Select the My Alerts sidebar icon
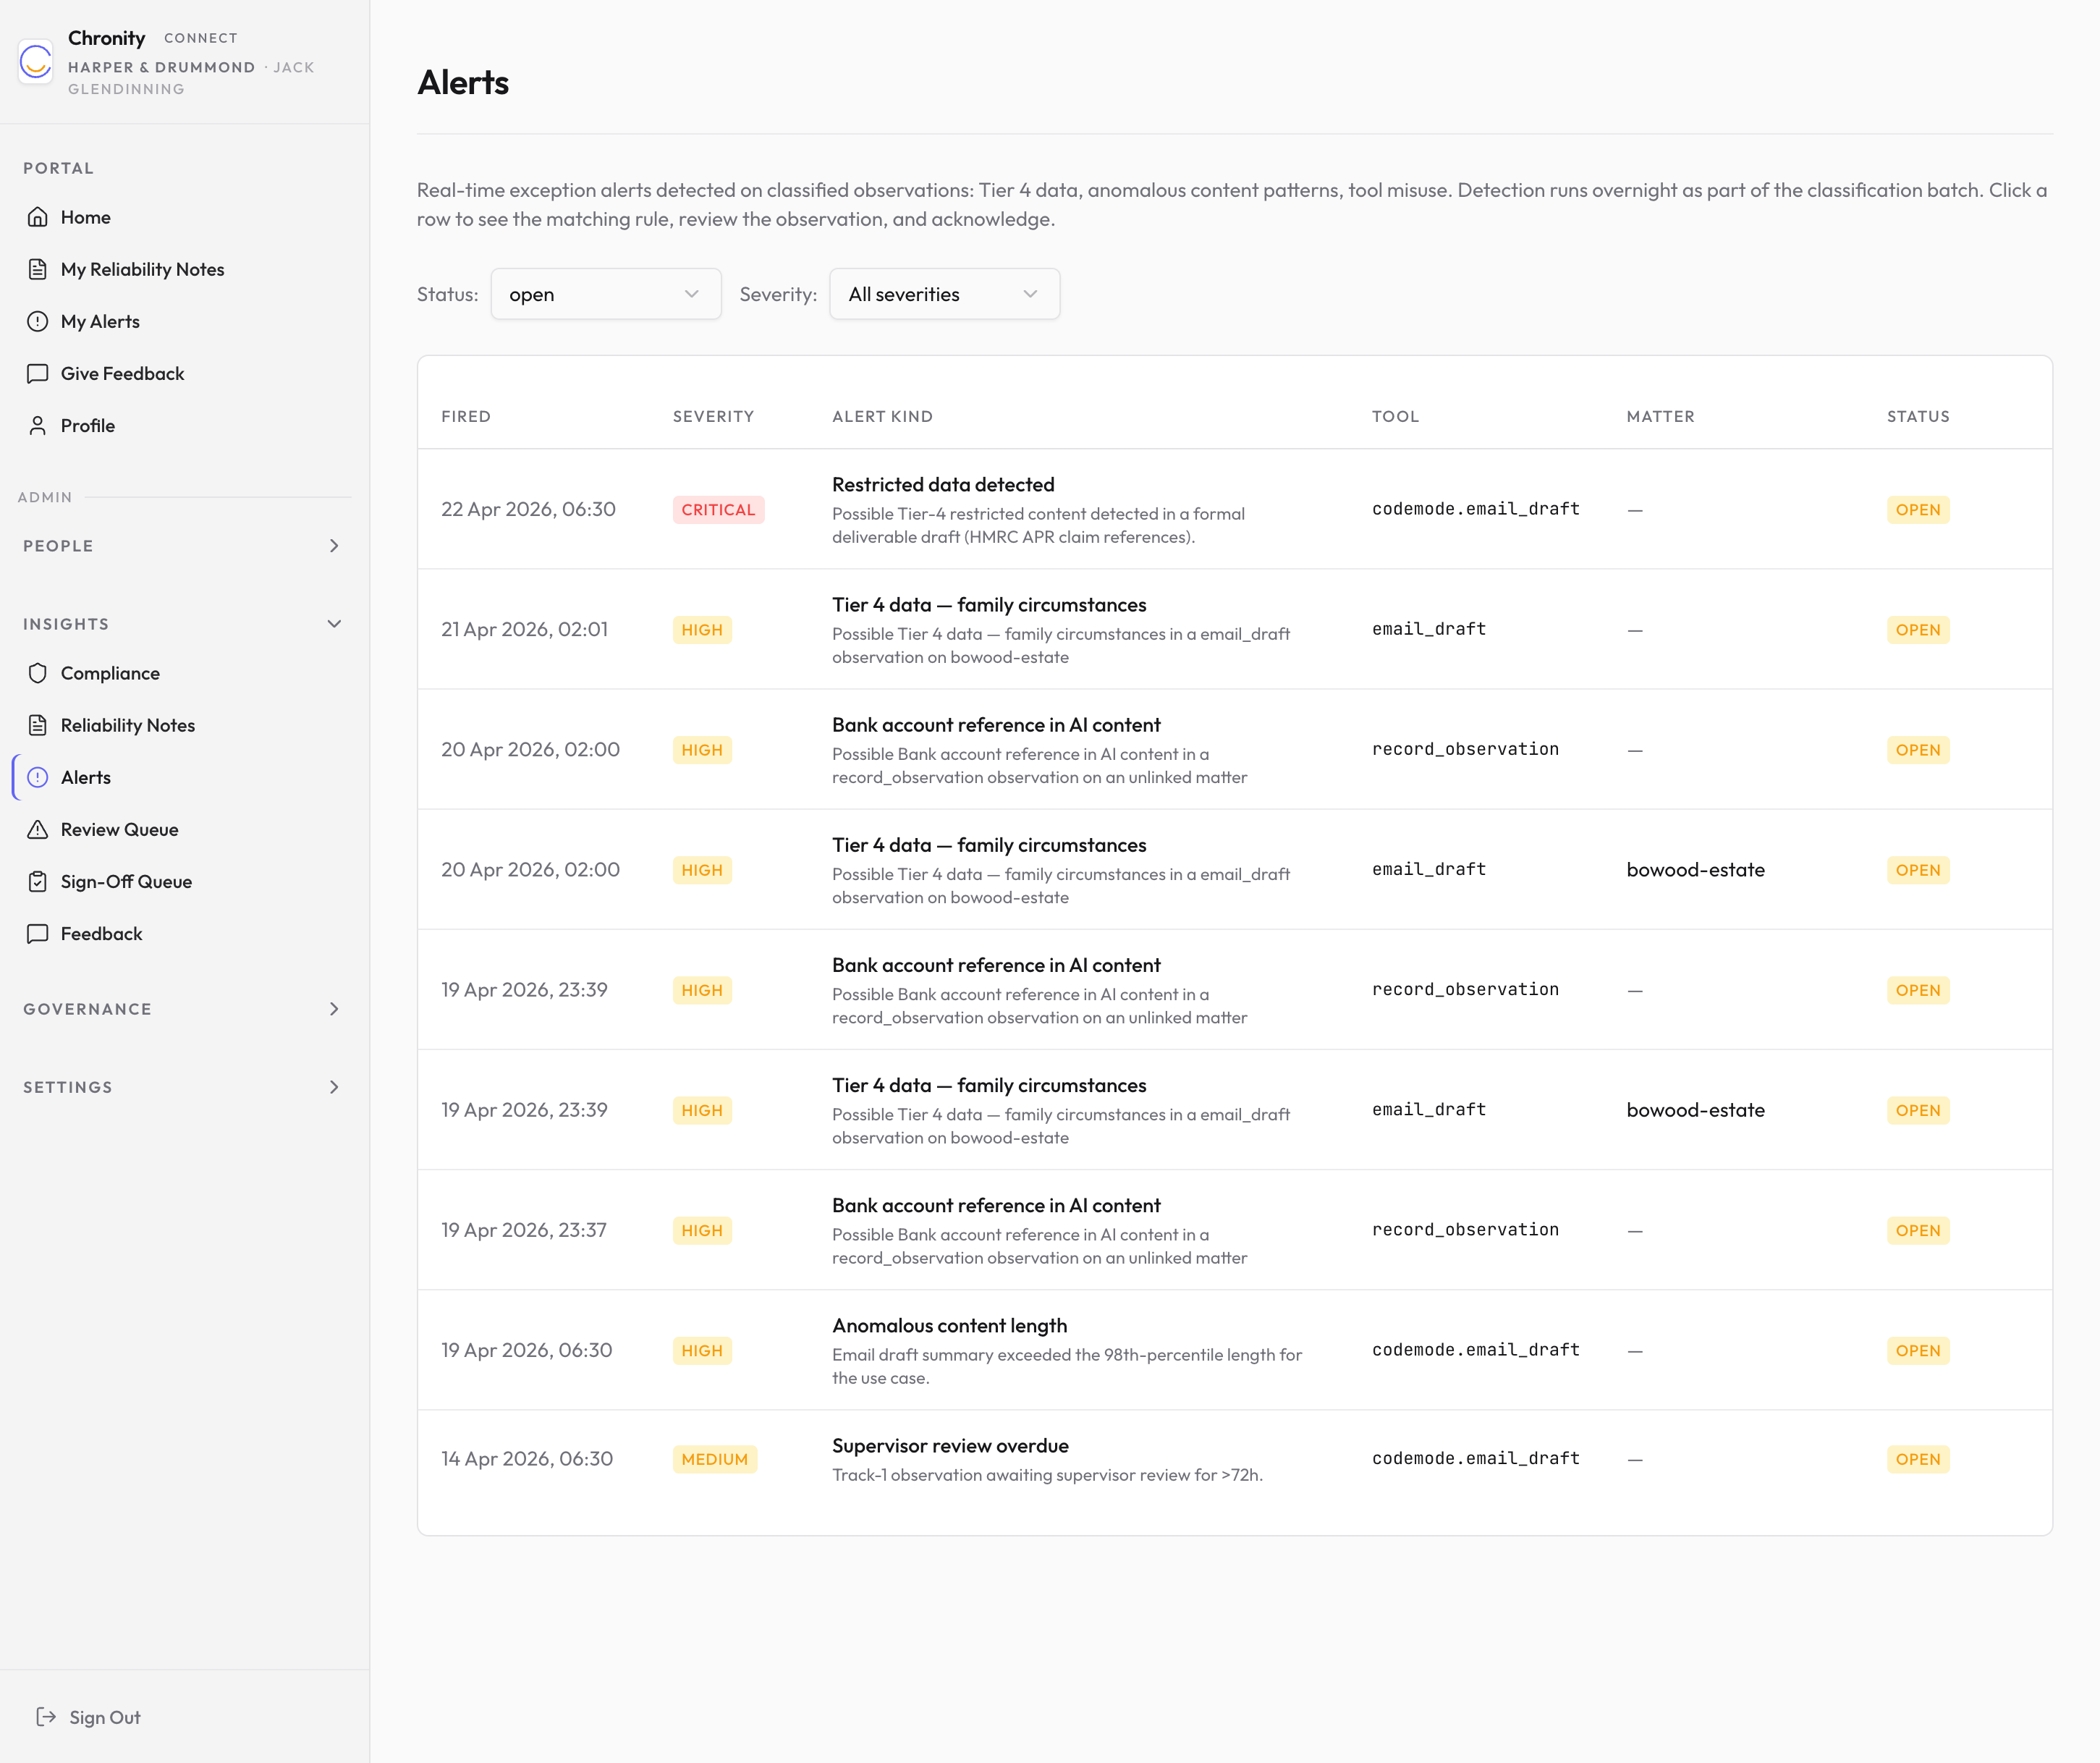 tap(37, 321)
